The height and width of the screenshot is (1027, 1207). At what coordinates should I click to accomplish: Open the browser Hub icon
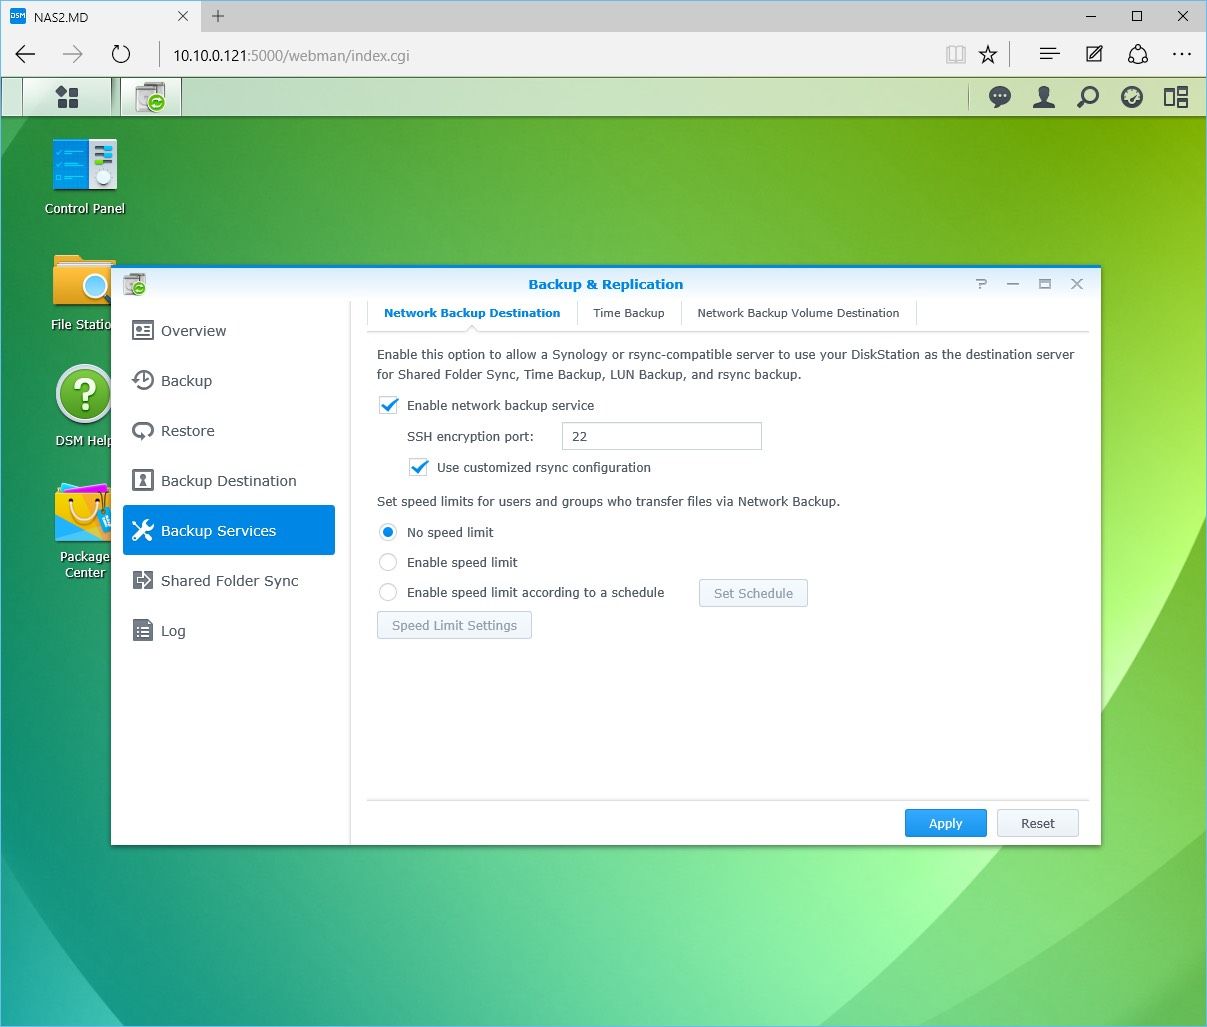(x=1049, y=55)
